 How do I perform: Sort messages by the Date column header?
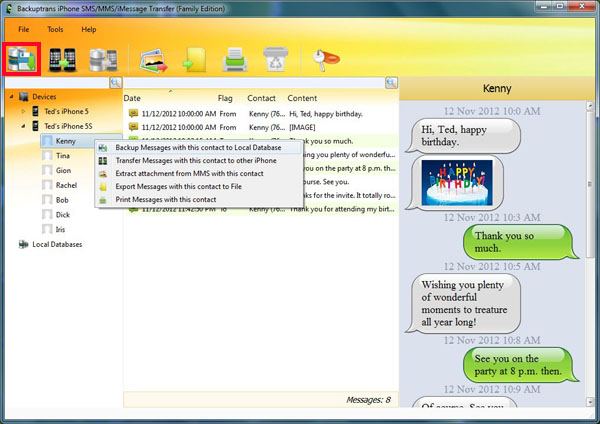coord(132,98)
